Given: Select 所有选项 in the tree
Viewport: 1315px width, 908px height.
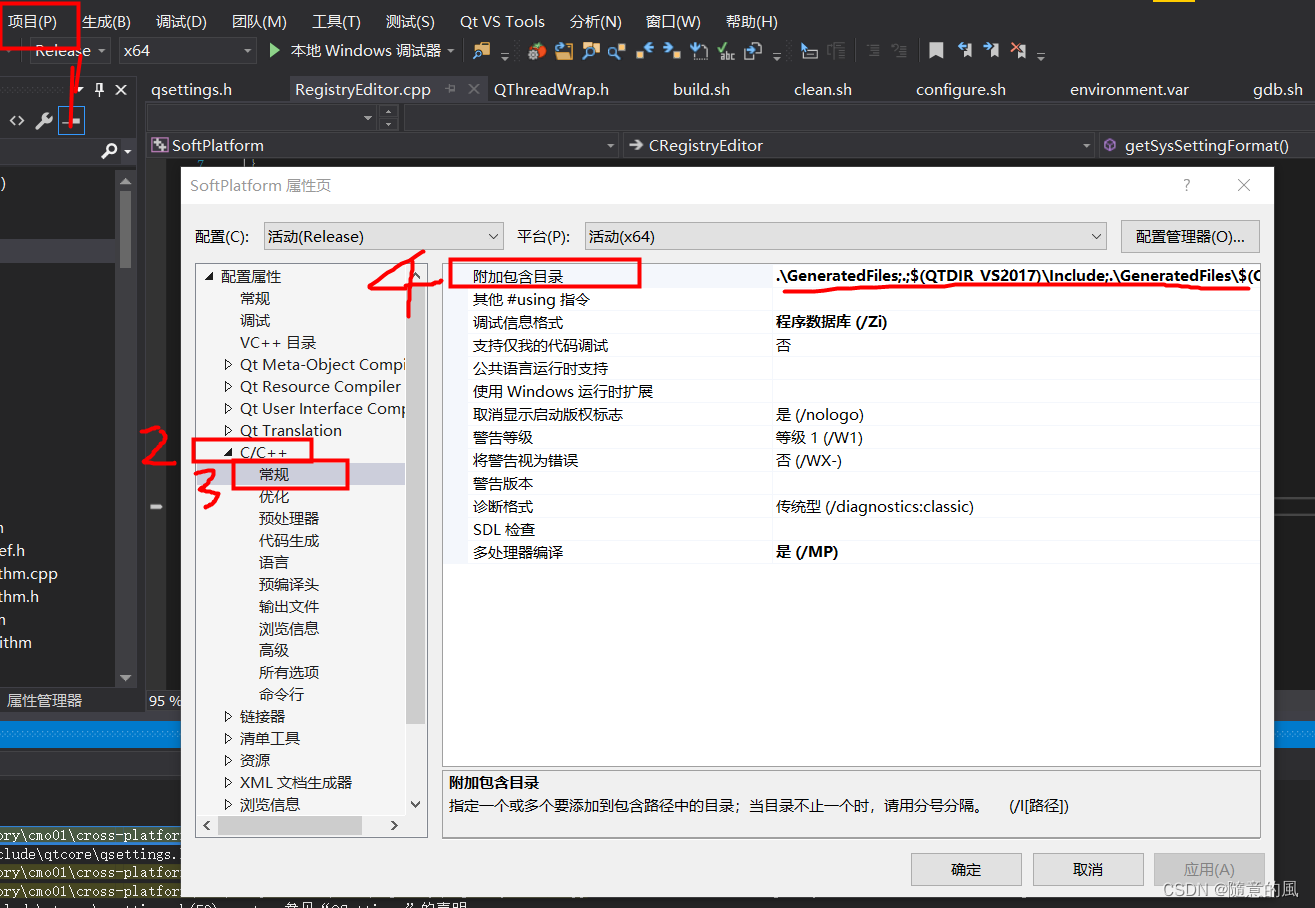Looking at the screenshot, I should tap(289, 673).
